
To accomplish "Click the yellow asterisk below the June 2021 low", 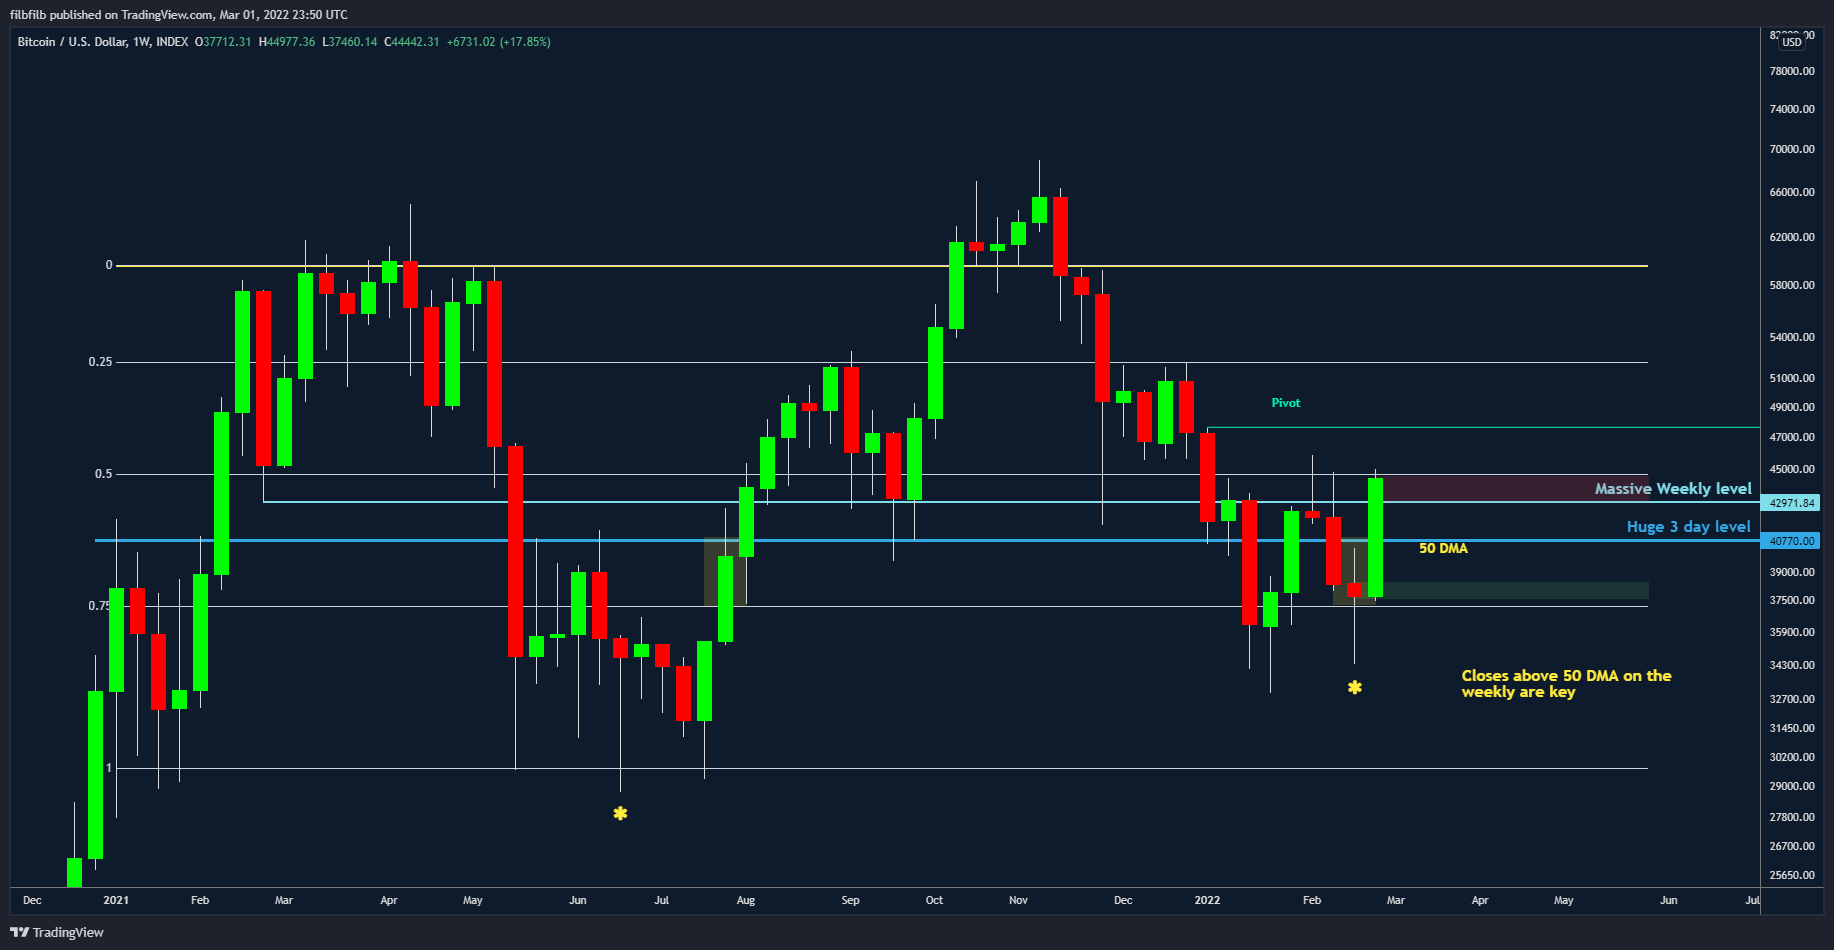I will click(620, 814).
